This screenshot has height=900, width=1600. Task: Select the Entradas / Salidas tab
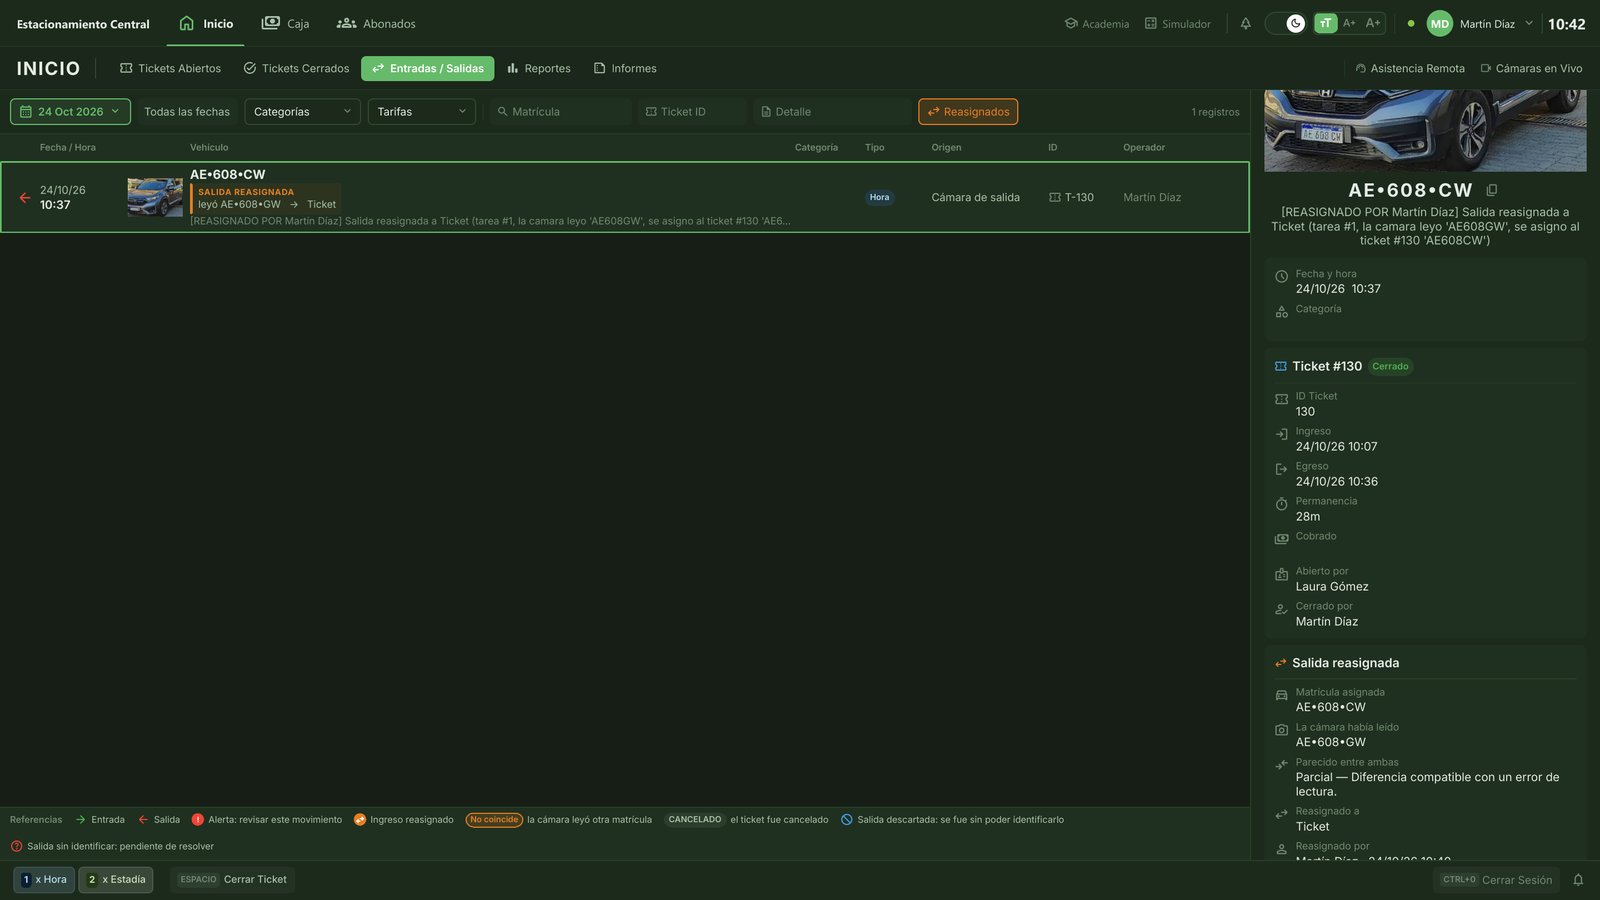427,69
